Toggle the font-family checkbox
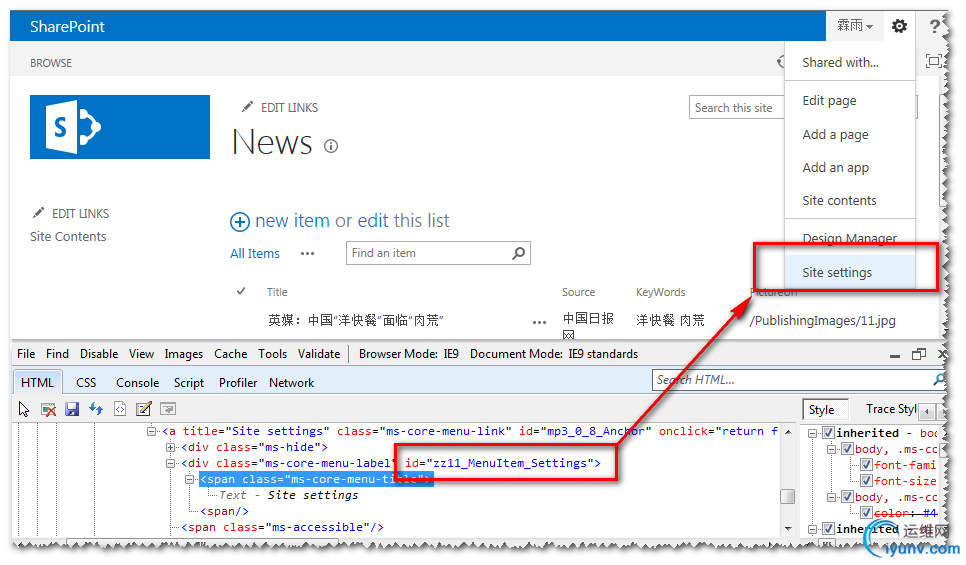Screen dimensions: 966x565 coord(866,465)
